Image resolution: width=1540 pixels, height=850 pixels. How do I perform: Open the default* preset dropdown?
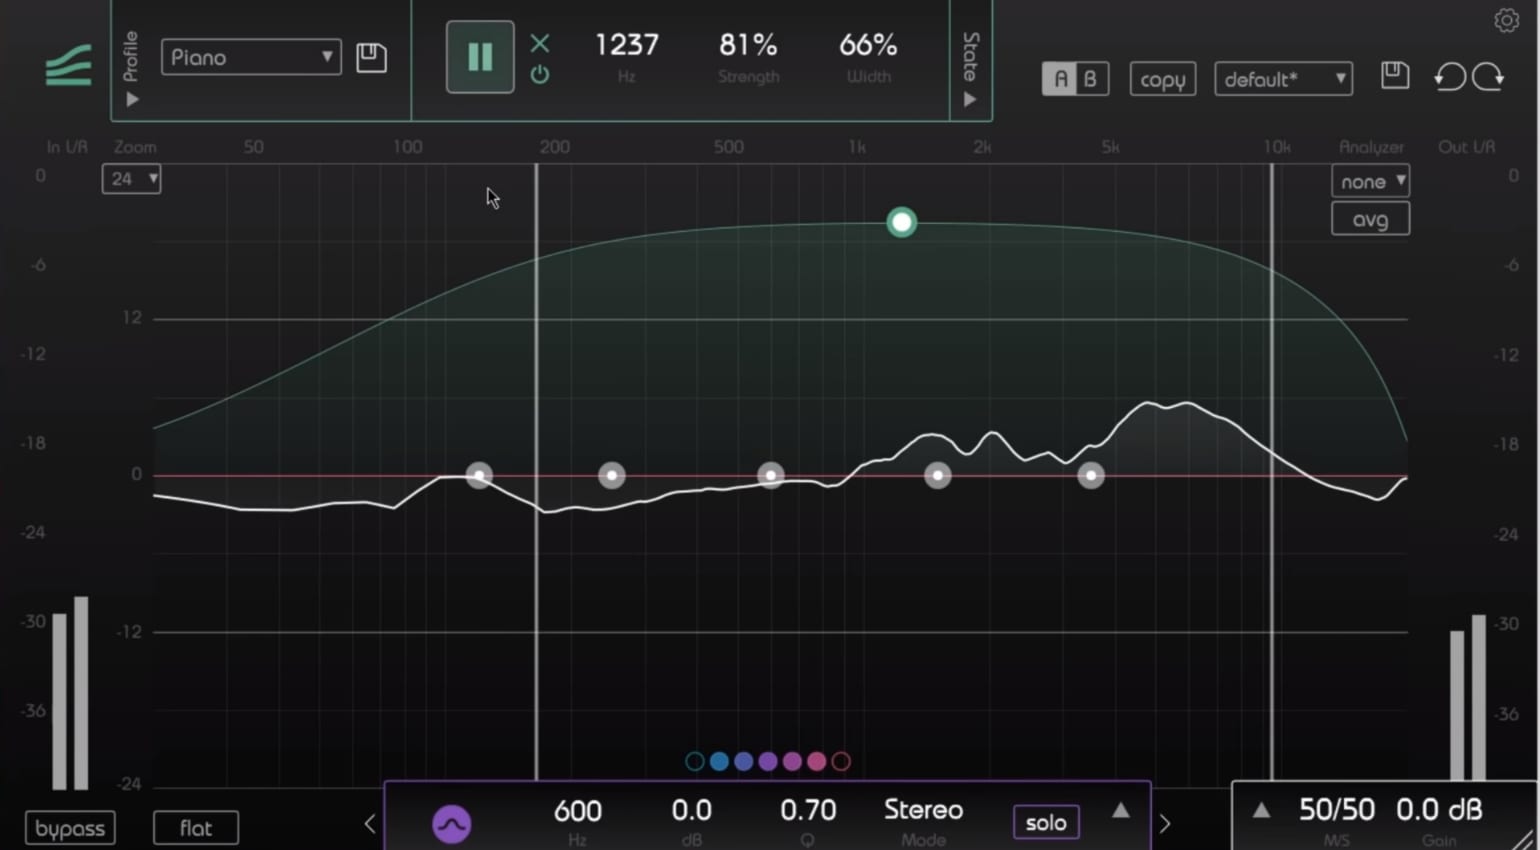1283,79
